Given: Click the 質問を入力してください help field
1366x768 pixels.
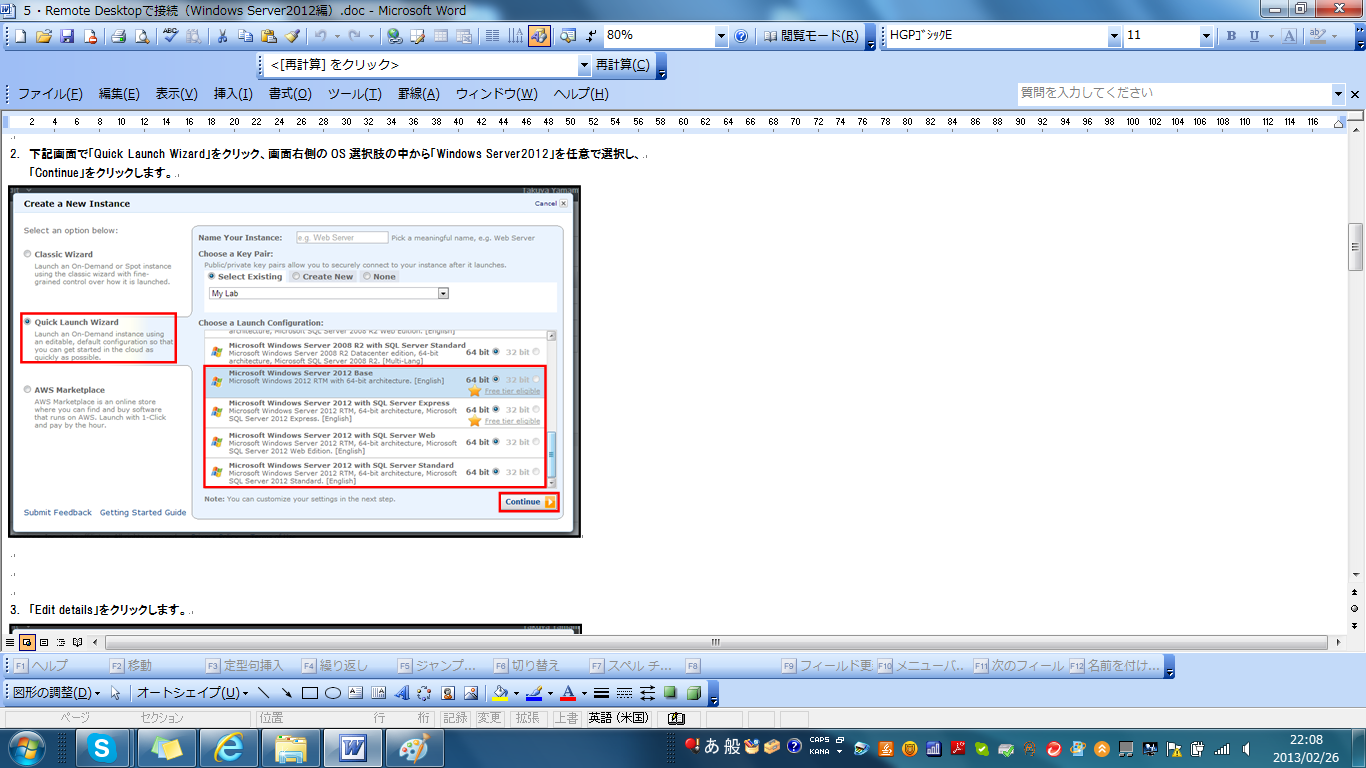Looking at the screenshot, I should tap(1174, 93).
